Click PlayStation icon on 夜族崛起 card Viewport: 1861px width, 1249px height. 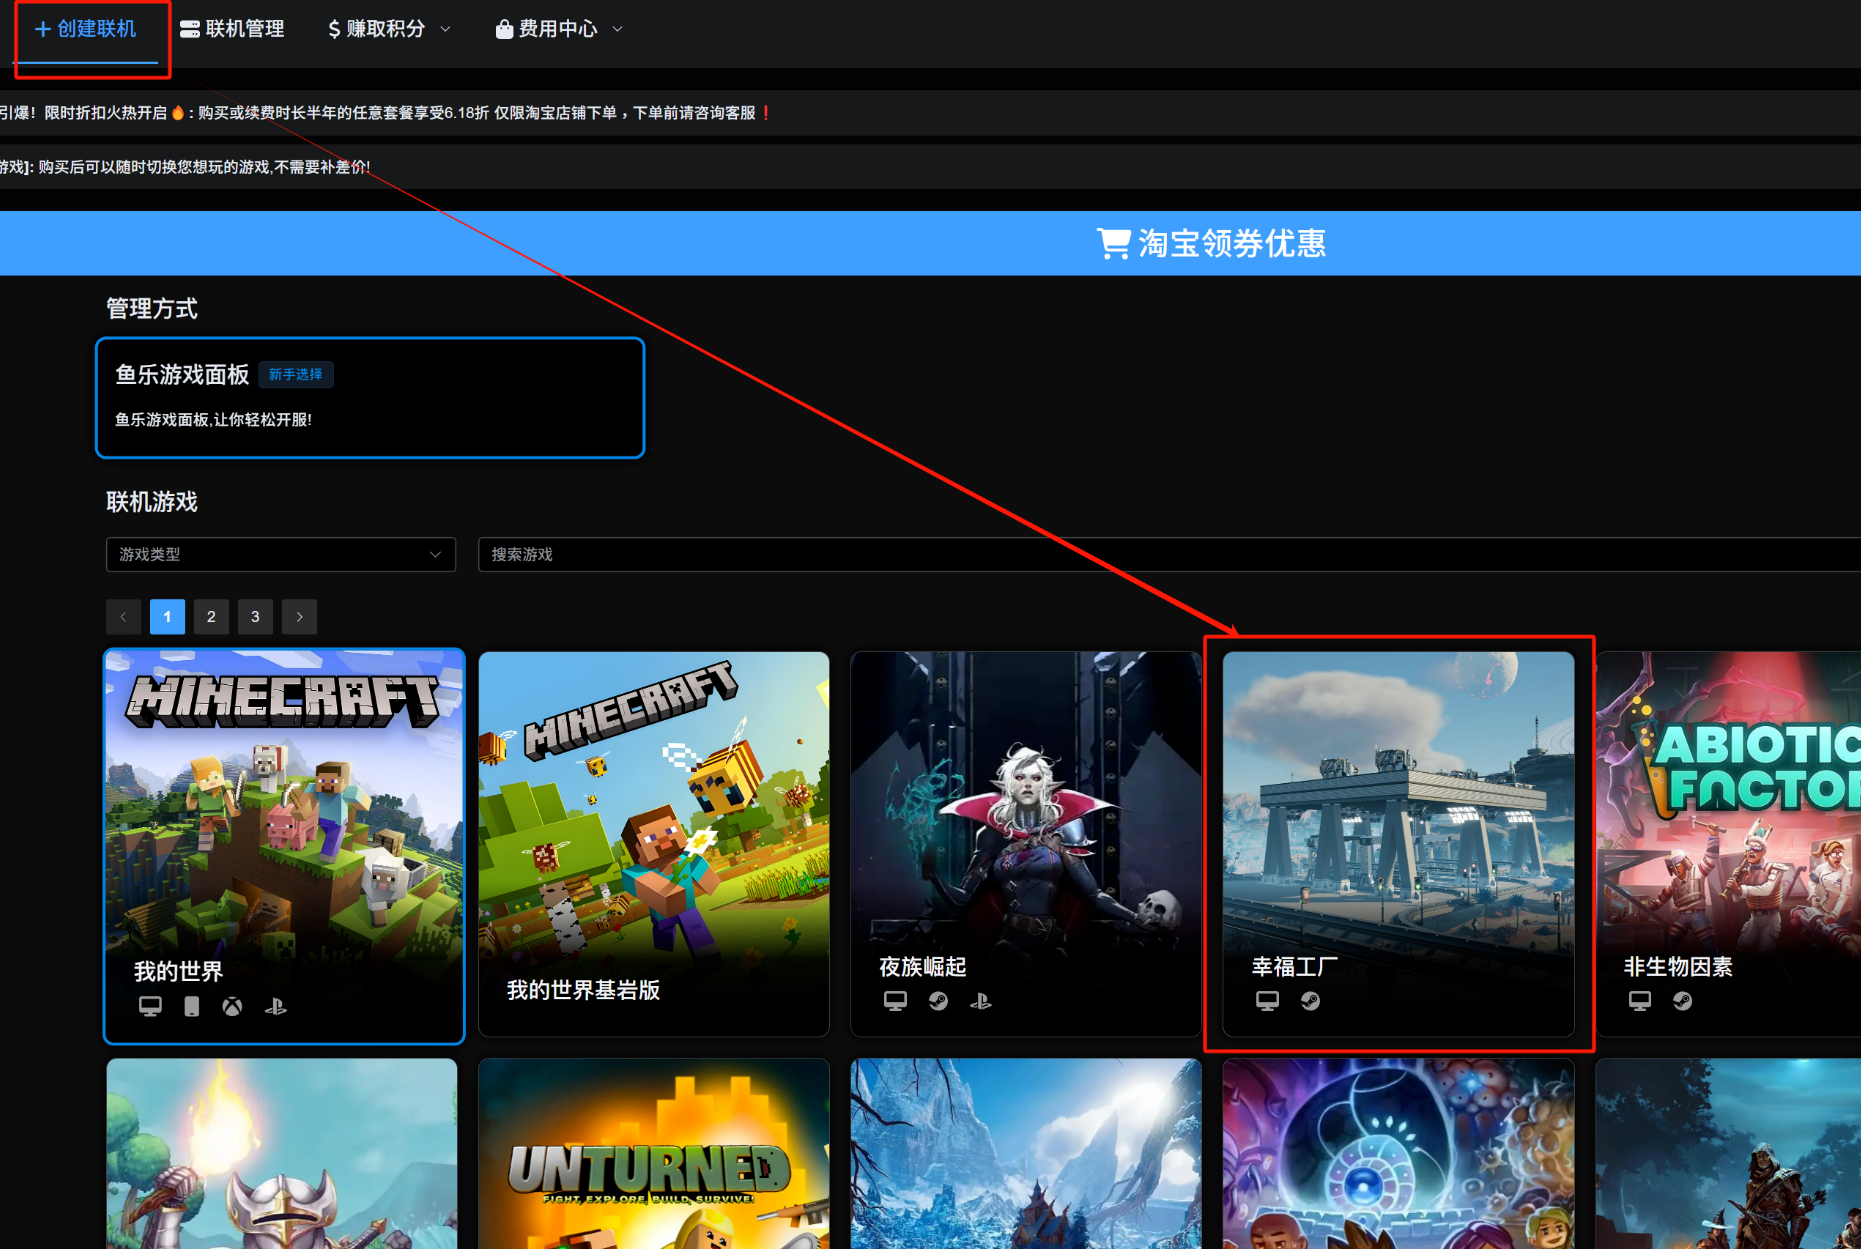[x=981, y=1001]
